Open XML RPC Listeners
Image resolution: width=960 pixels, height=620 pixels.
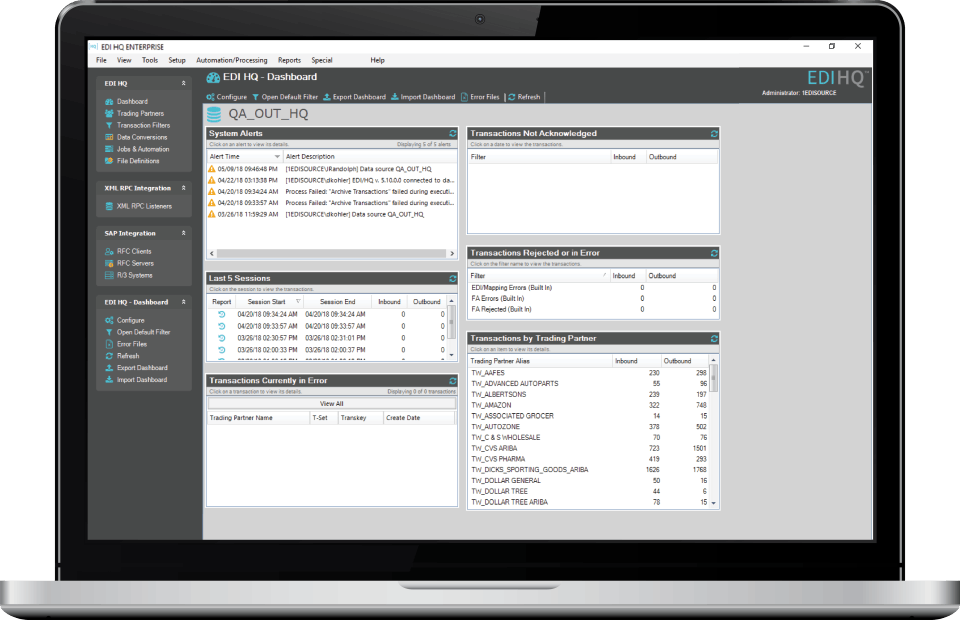[x=138, y=206]
